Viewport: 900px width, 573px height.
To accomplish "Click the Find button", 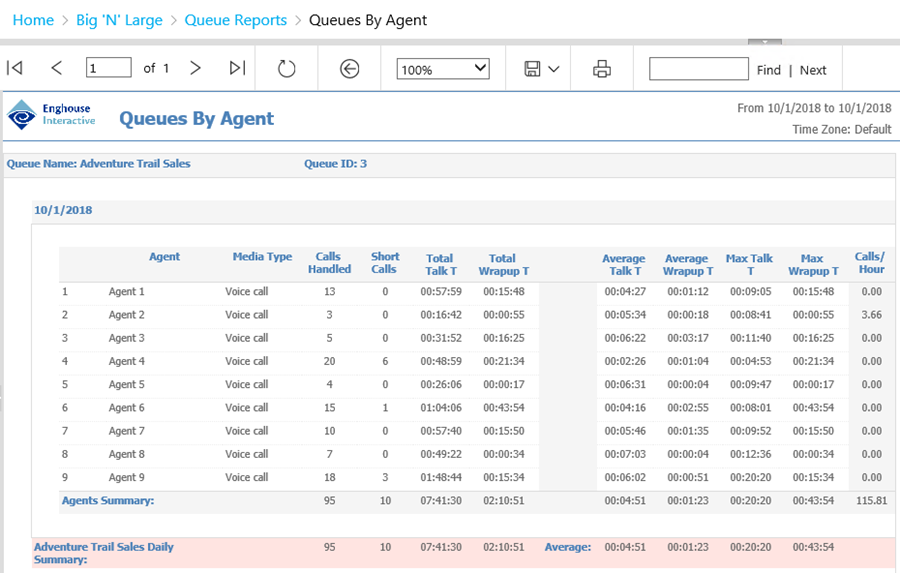I will (768, 70).
